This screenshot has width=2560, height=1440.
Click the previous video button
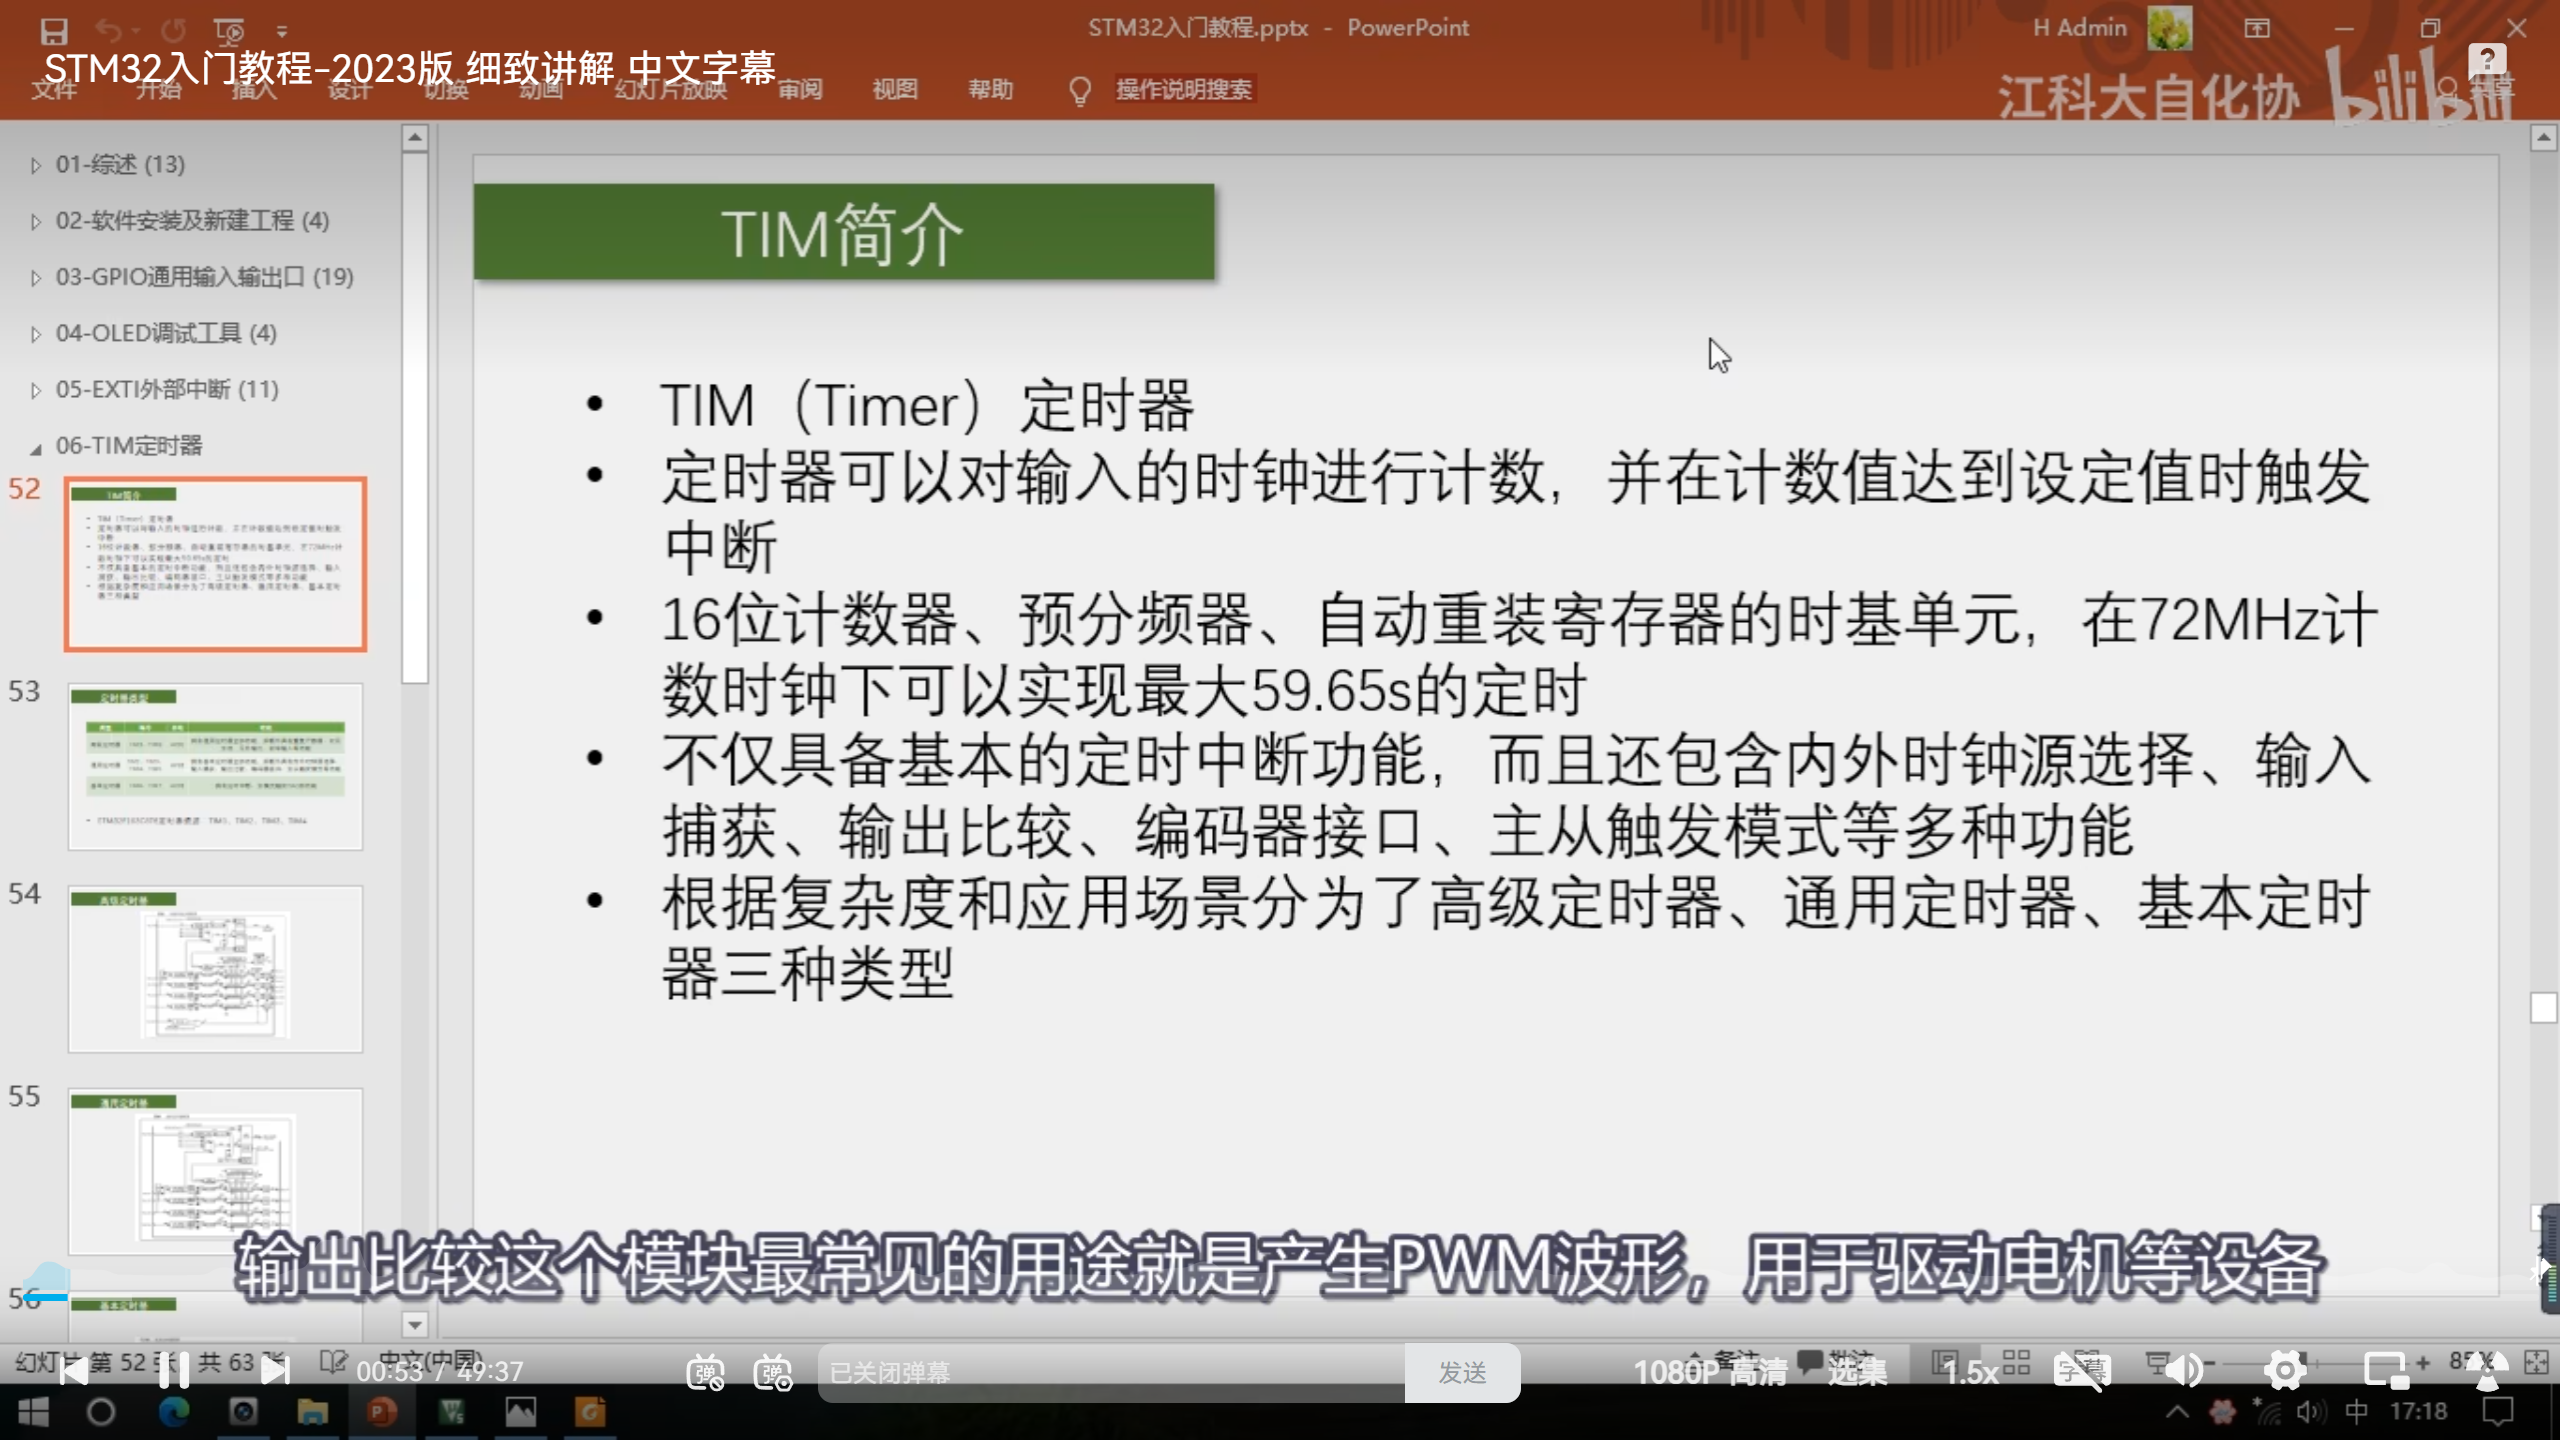click(x=73, y=1371)
